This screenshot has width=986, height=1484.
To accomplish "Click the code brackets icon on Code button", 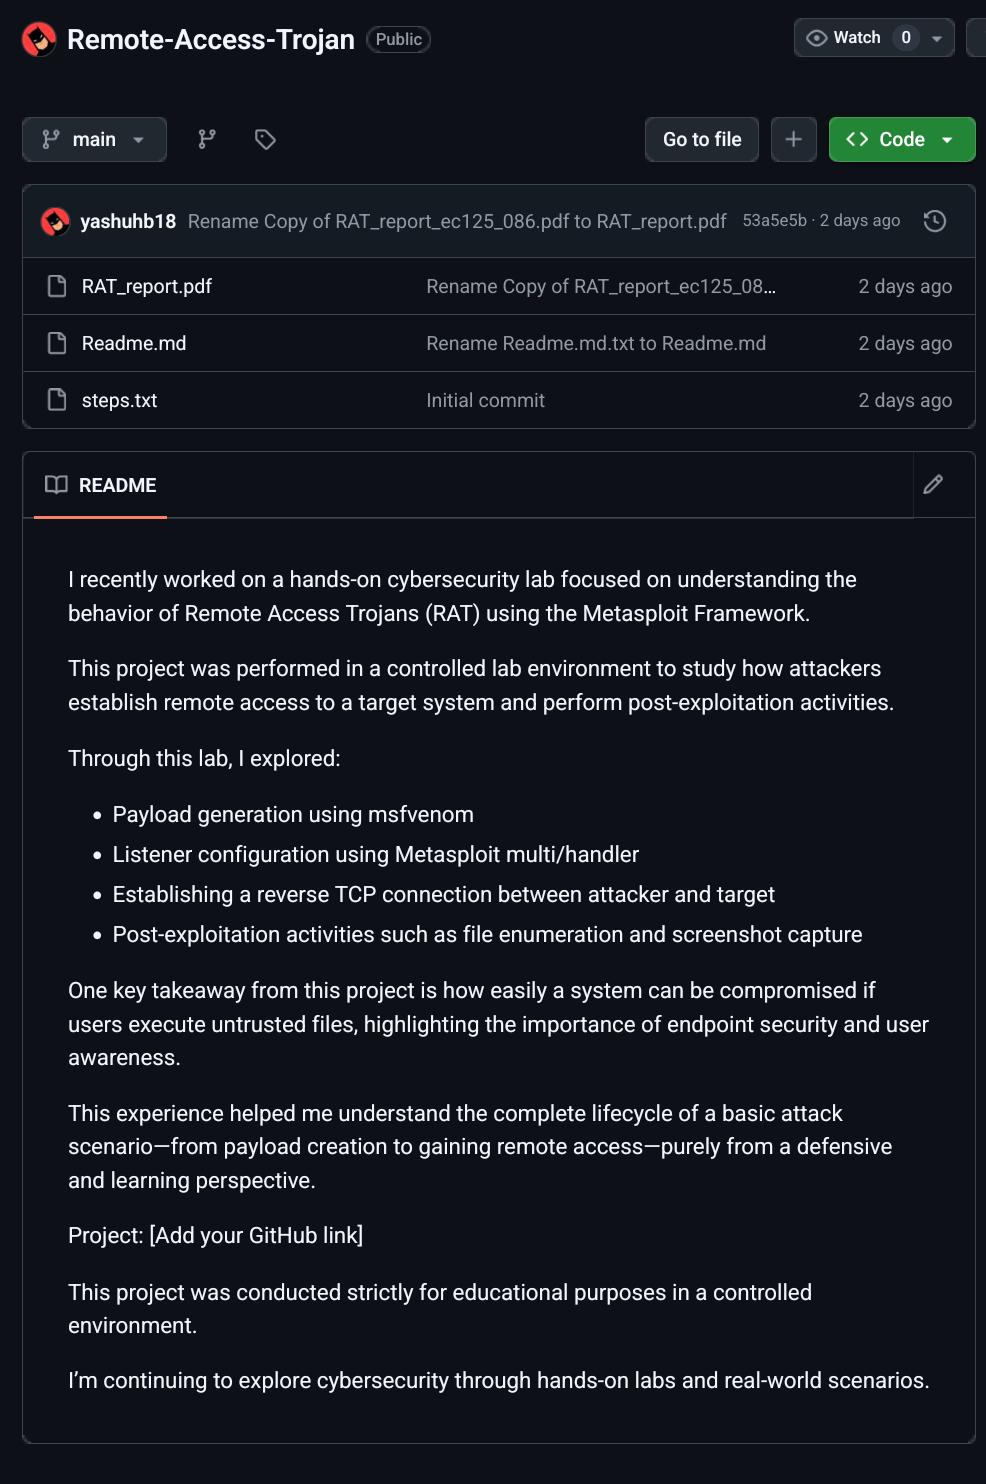I will (858, 140).
